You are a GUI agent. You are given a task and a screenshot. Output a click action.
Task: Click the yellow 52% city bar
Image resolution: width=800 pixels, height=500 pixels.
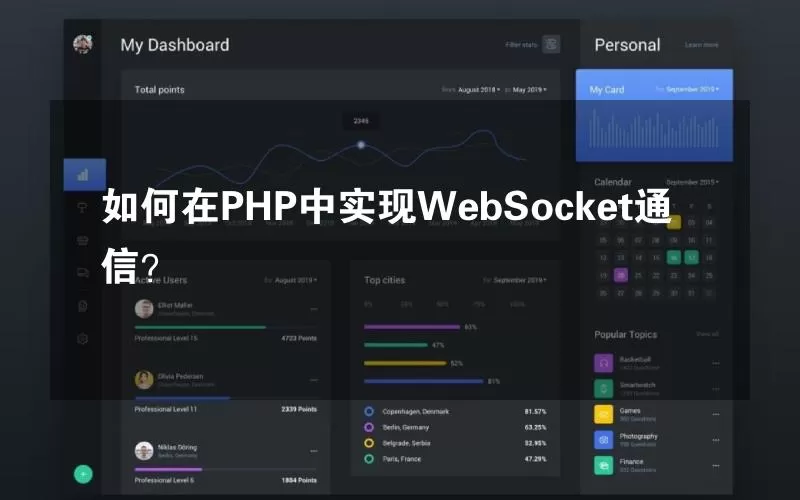(405, 363)
